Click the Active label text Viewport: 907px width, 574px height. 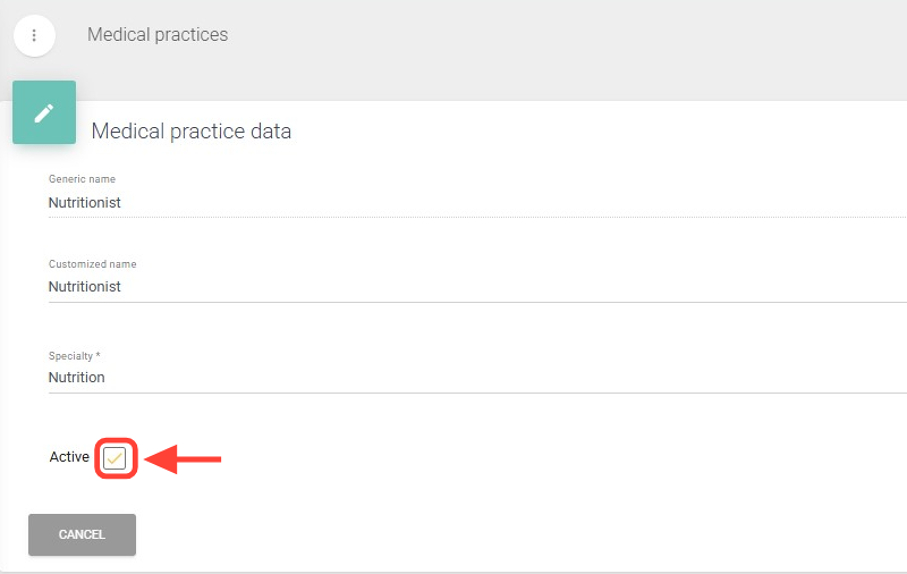pyautogui.click(x=69, y=457)
